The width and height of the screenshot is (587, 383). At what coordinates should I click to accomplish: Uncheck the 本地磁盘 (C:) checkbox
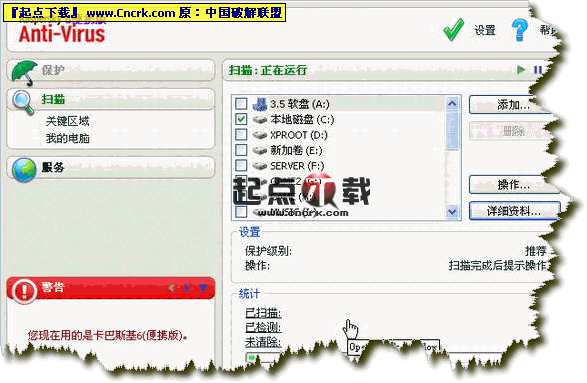[241, 119]
